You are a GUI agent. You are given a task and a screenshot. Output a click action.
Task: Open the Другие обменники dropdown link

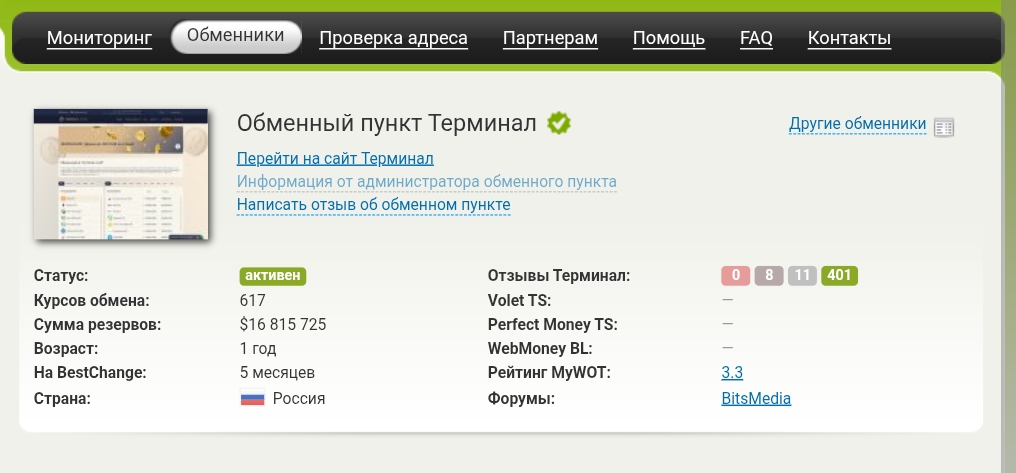pyautogui.click(x=857, y=124)
